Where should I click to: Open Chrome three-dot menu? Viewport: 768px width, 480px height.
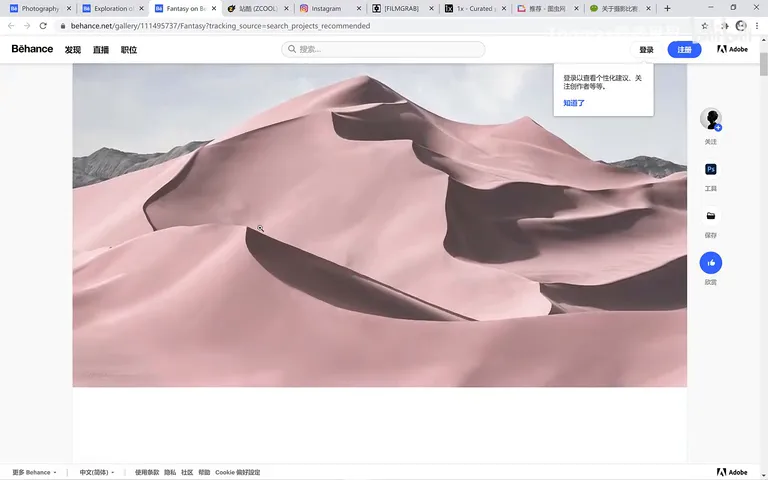757,26
